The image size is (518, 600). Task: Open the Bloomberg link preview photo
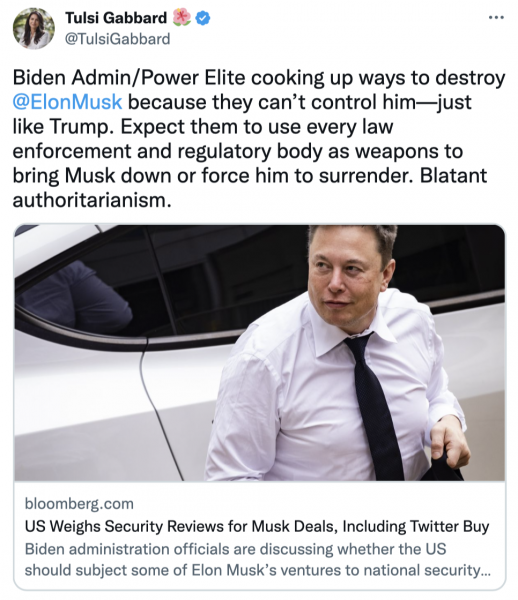point(259,352)
